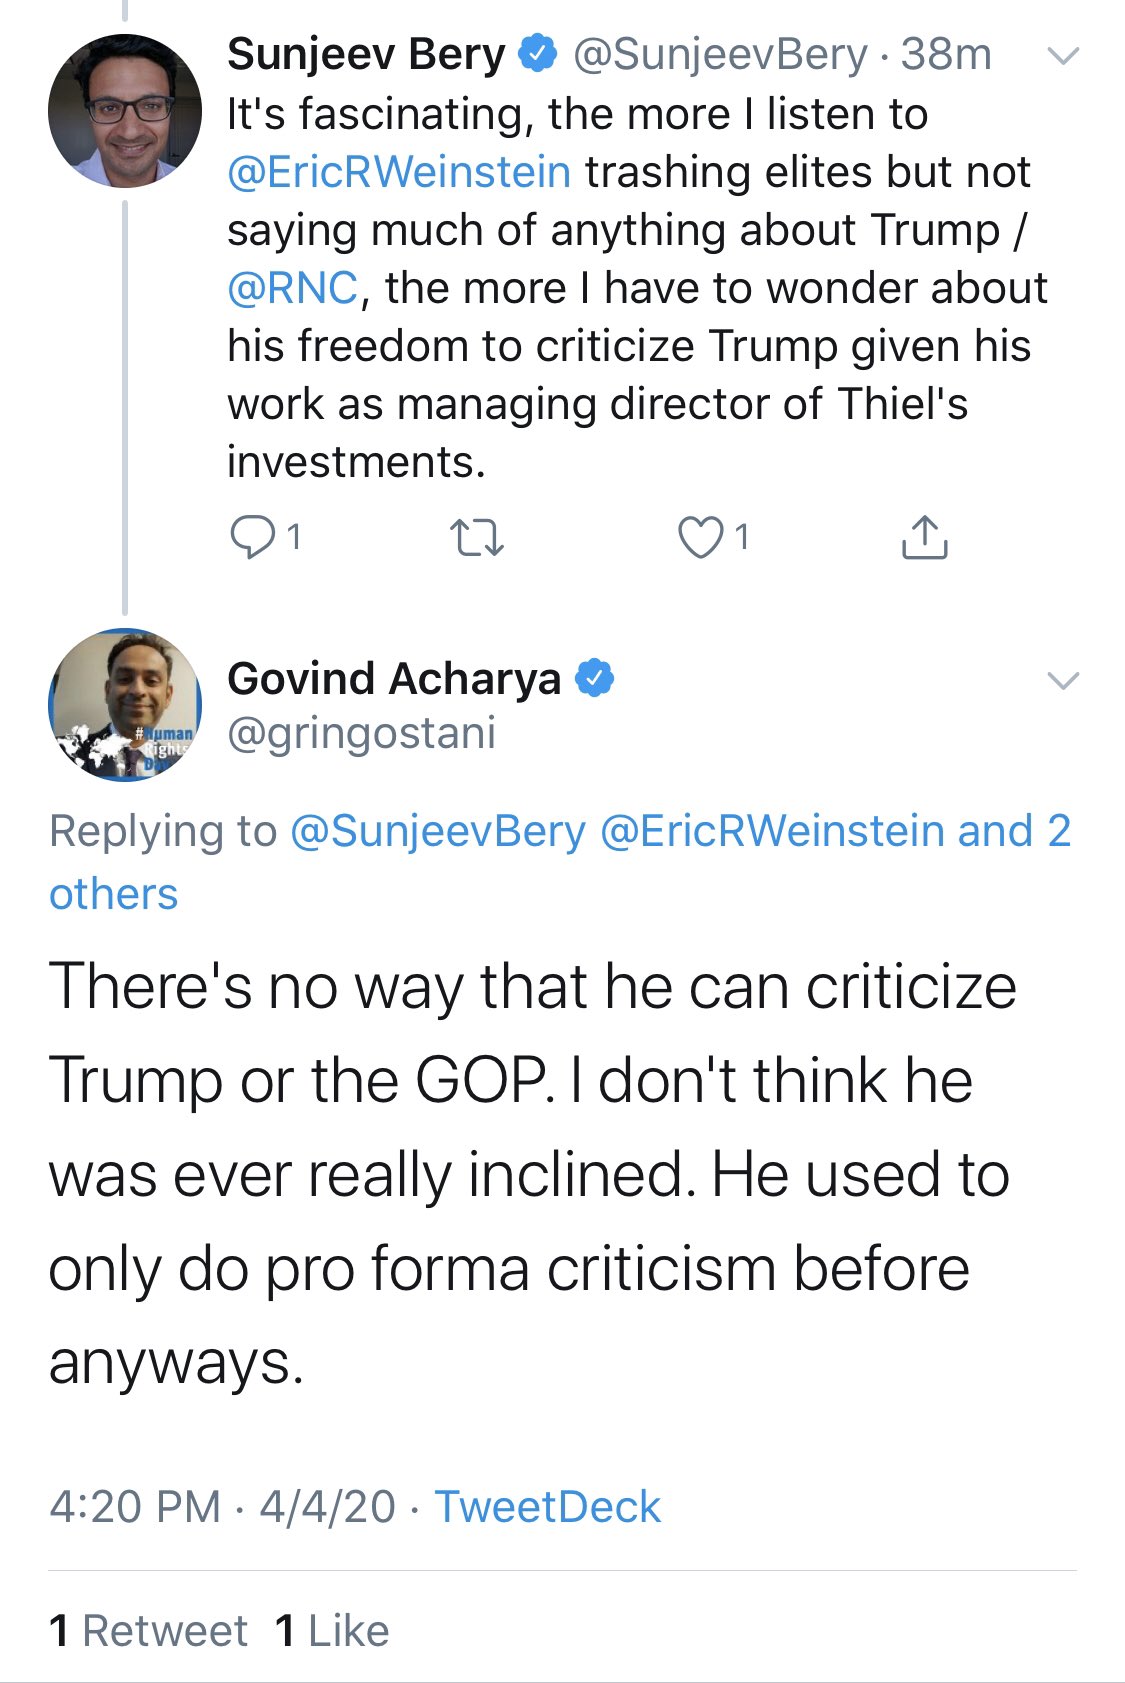Share Sunjeev Bery's tweet
The width and height of the screenshot is (1125, 1683).
(924, 538)
